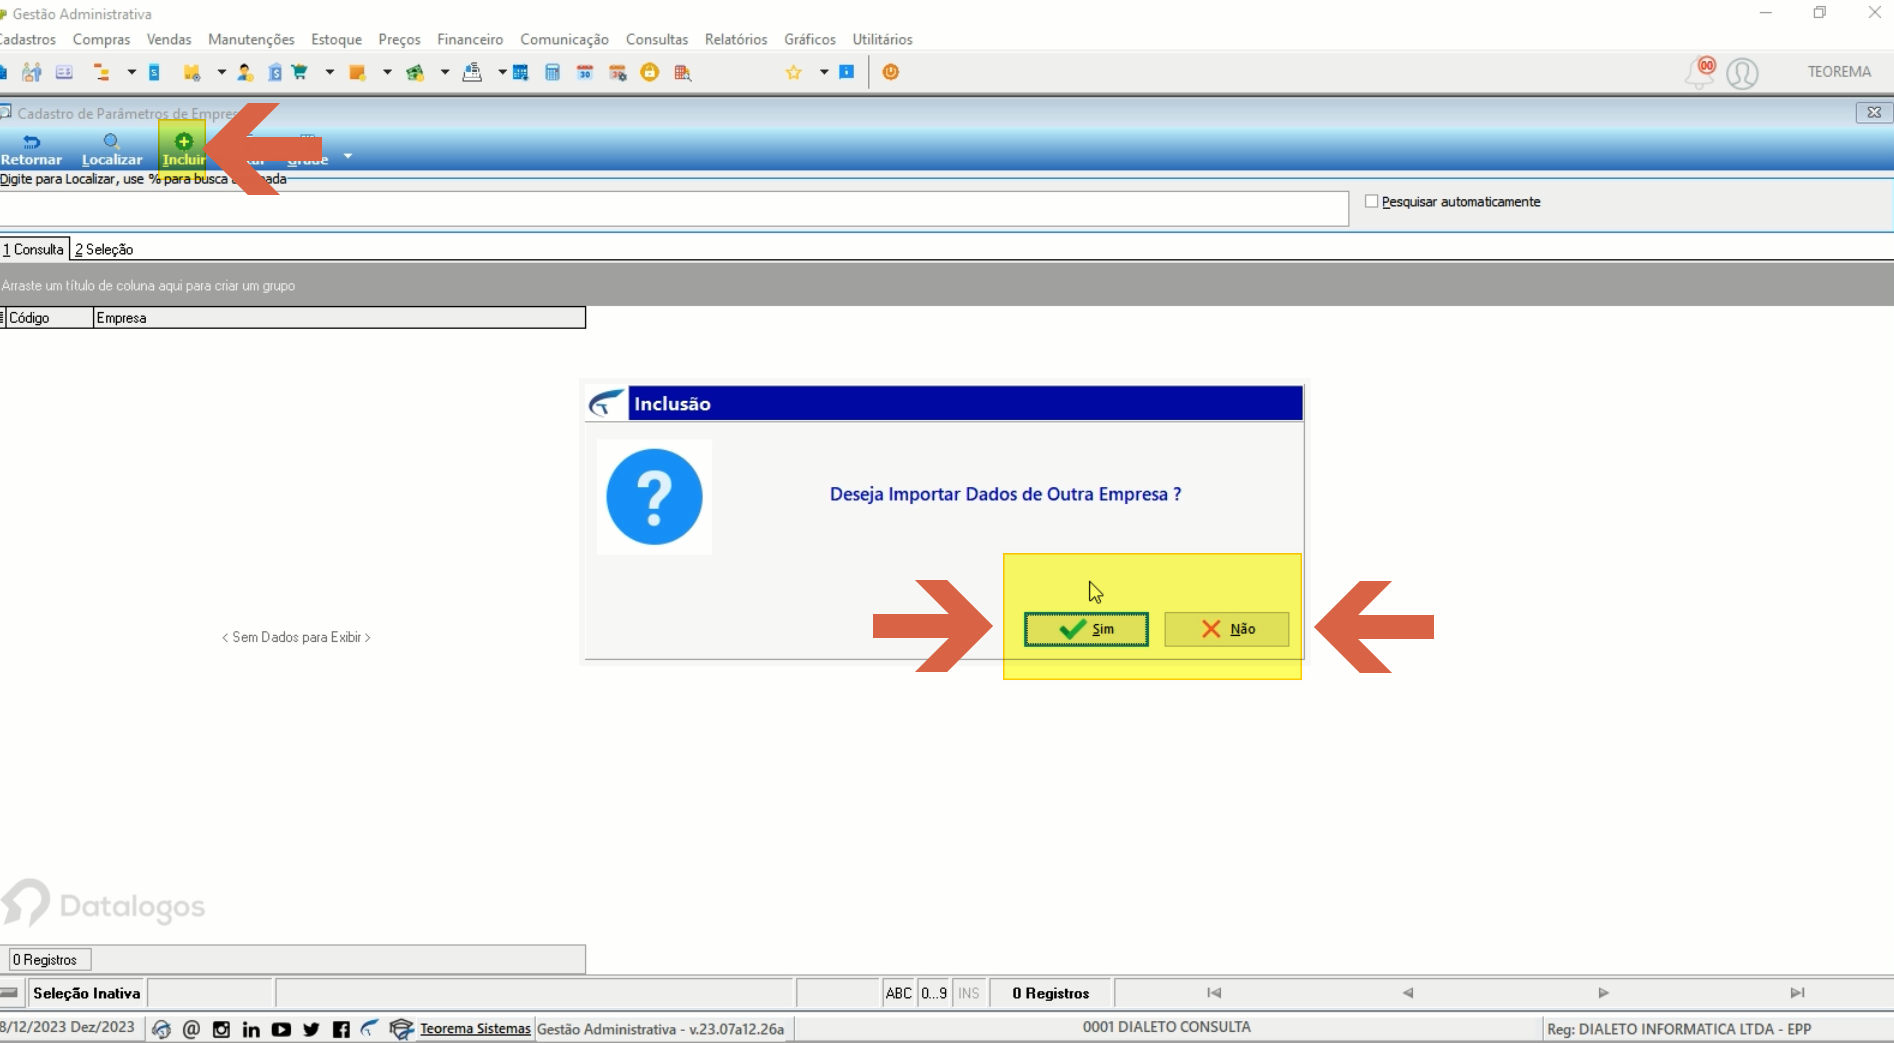Click the Retornar button
The width and height of the screenshot is (1894, 1043).
tap(31, 149)
